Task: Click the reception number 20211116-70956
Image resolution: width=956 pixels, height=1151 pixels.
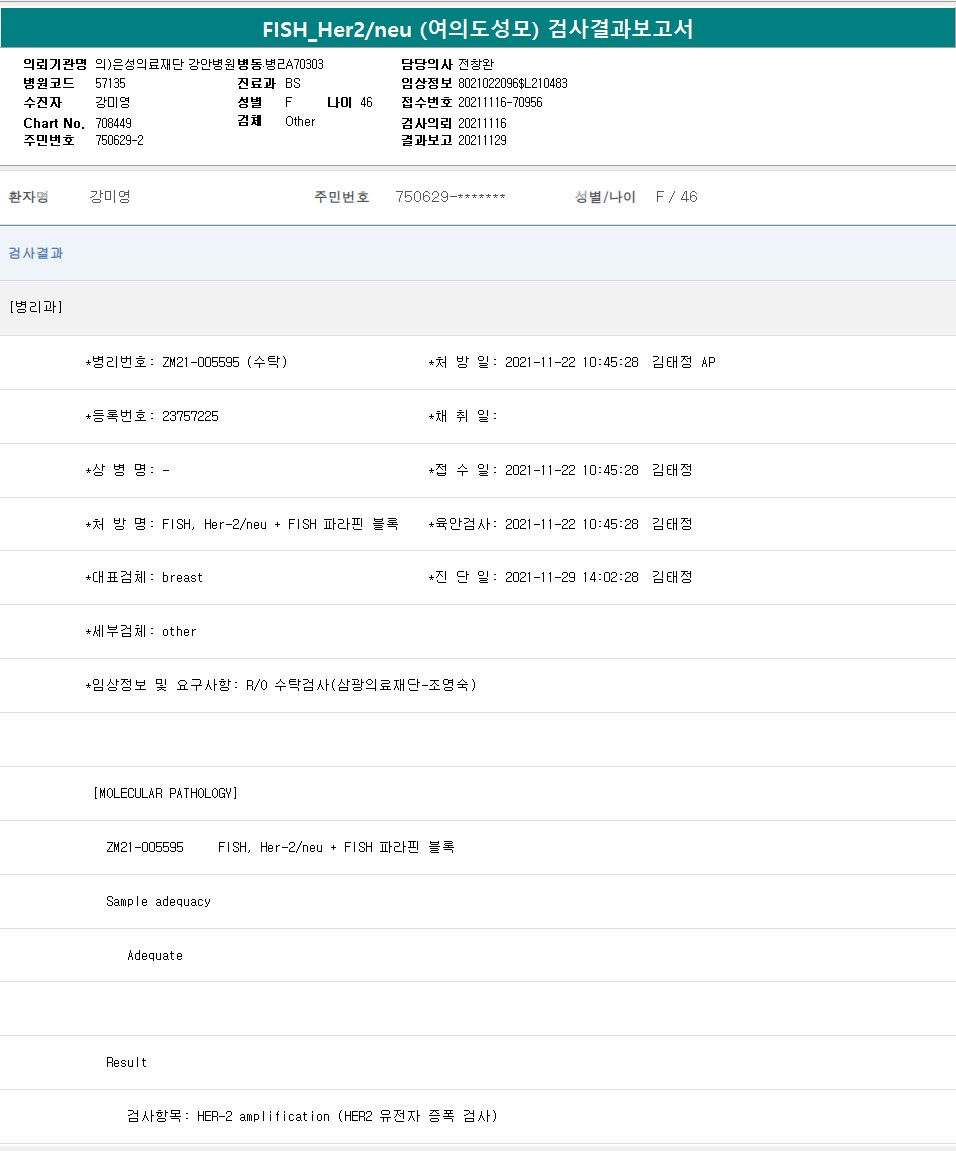Action: [x=500, y=103]
